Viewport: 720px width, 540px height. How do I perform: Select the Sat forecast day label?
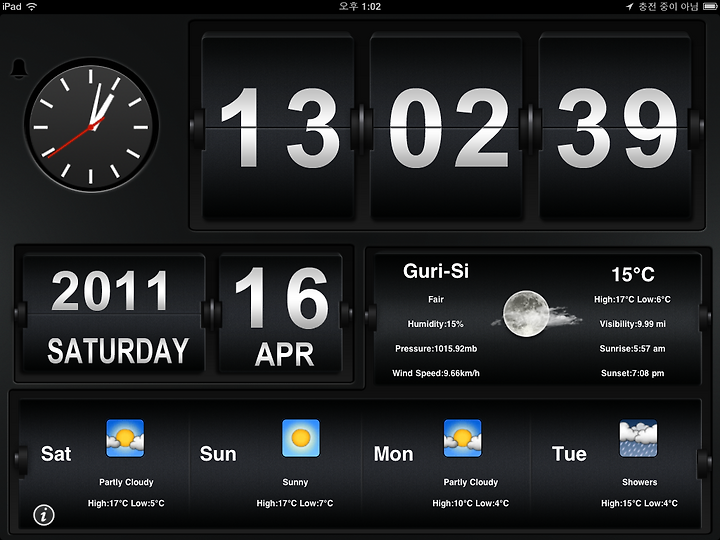[56, 454]
